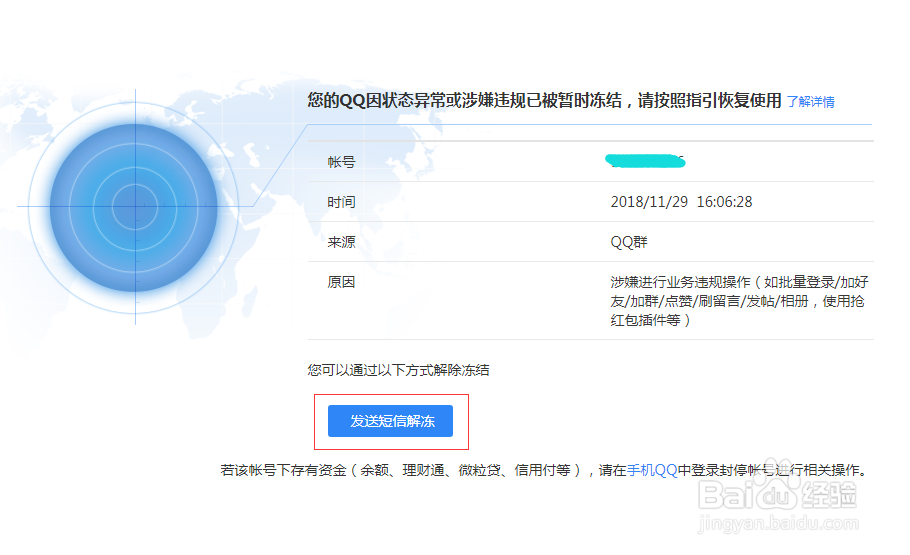Click the 来源 value QQ群

(629, 242)
